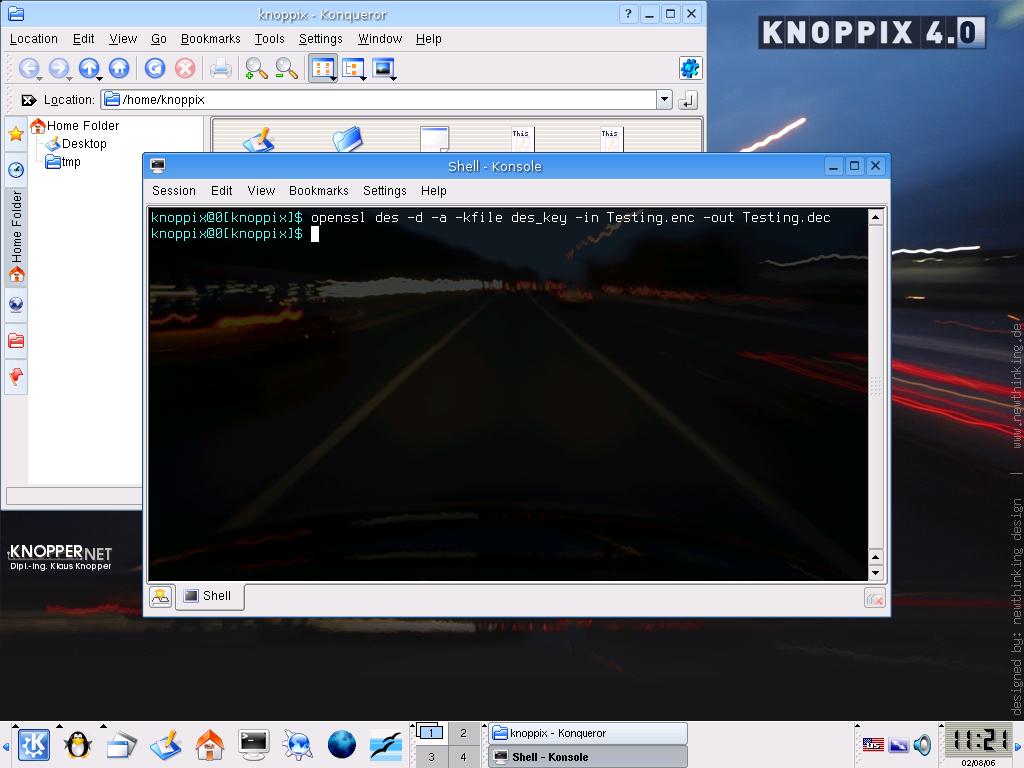Open Root Folder red tab in sidebar
This screenshot has height=768, width=1024.
(x=16, y=340)
